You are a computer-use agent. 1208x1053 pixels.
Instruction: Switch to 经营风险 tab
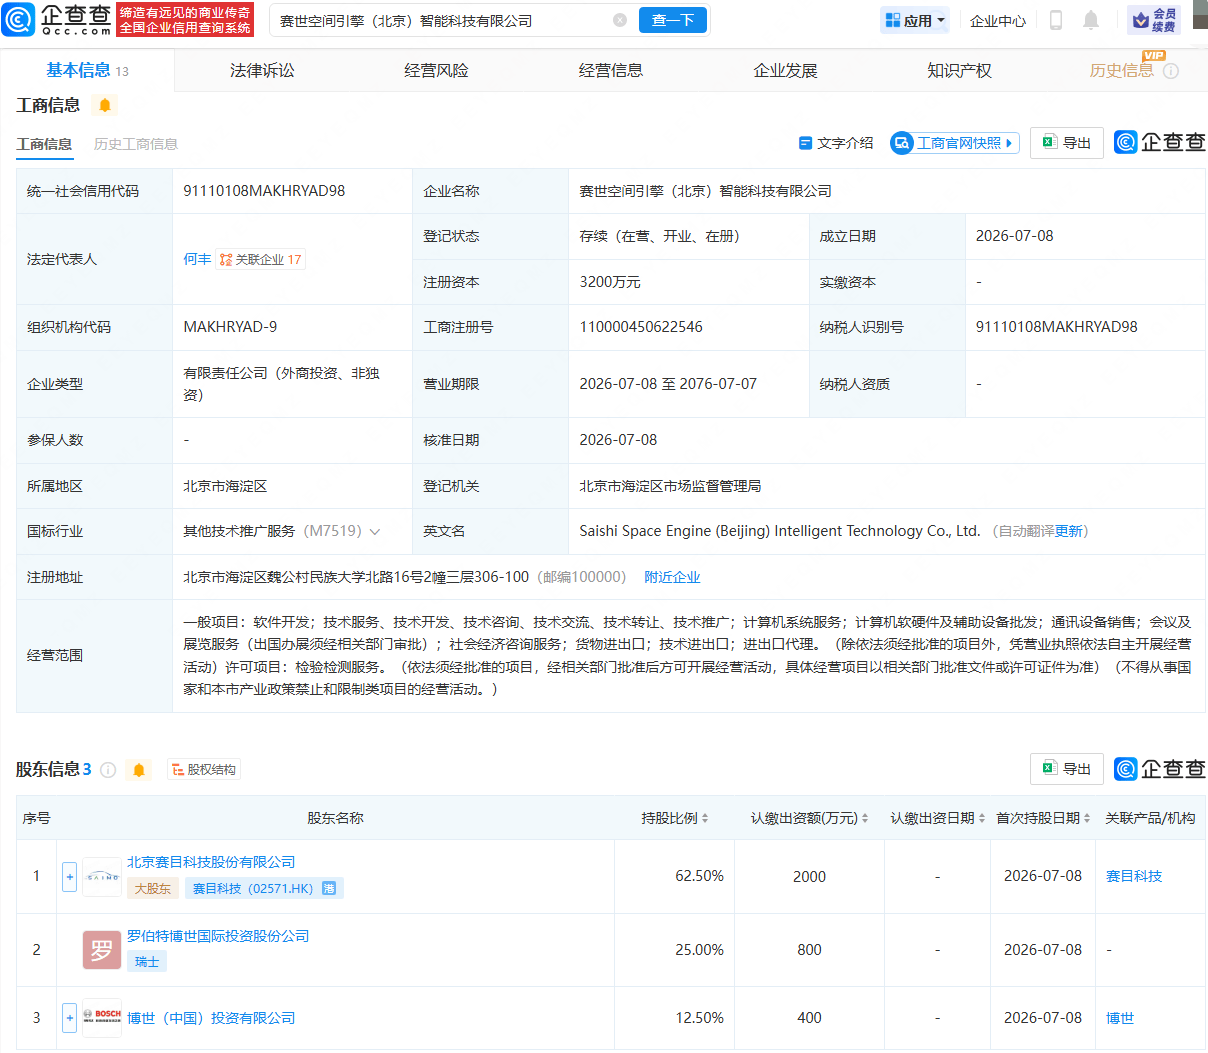[x=436, y=70]
